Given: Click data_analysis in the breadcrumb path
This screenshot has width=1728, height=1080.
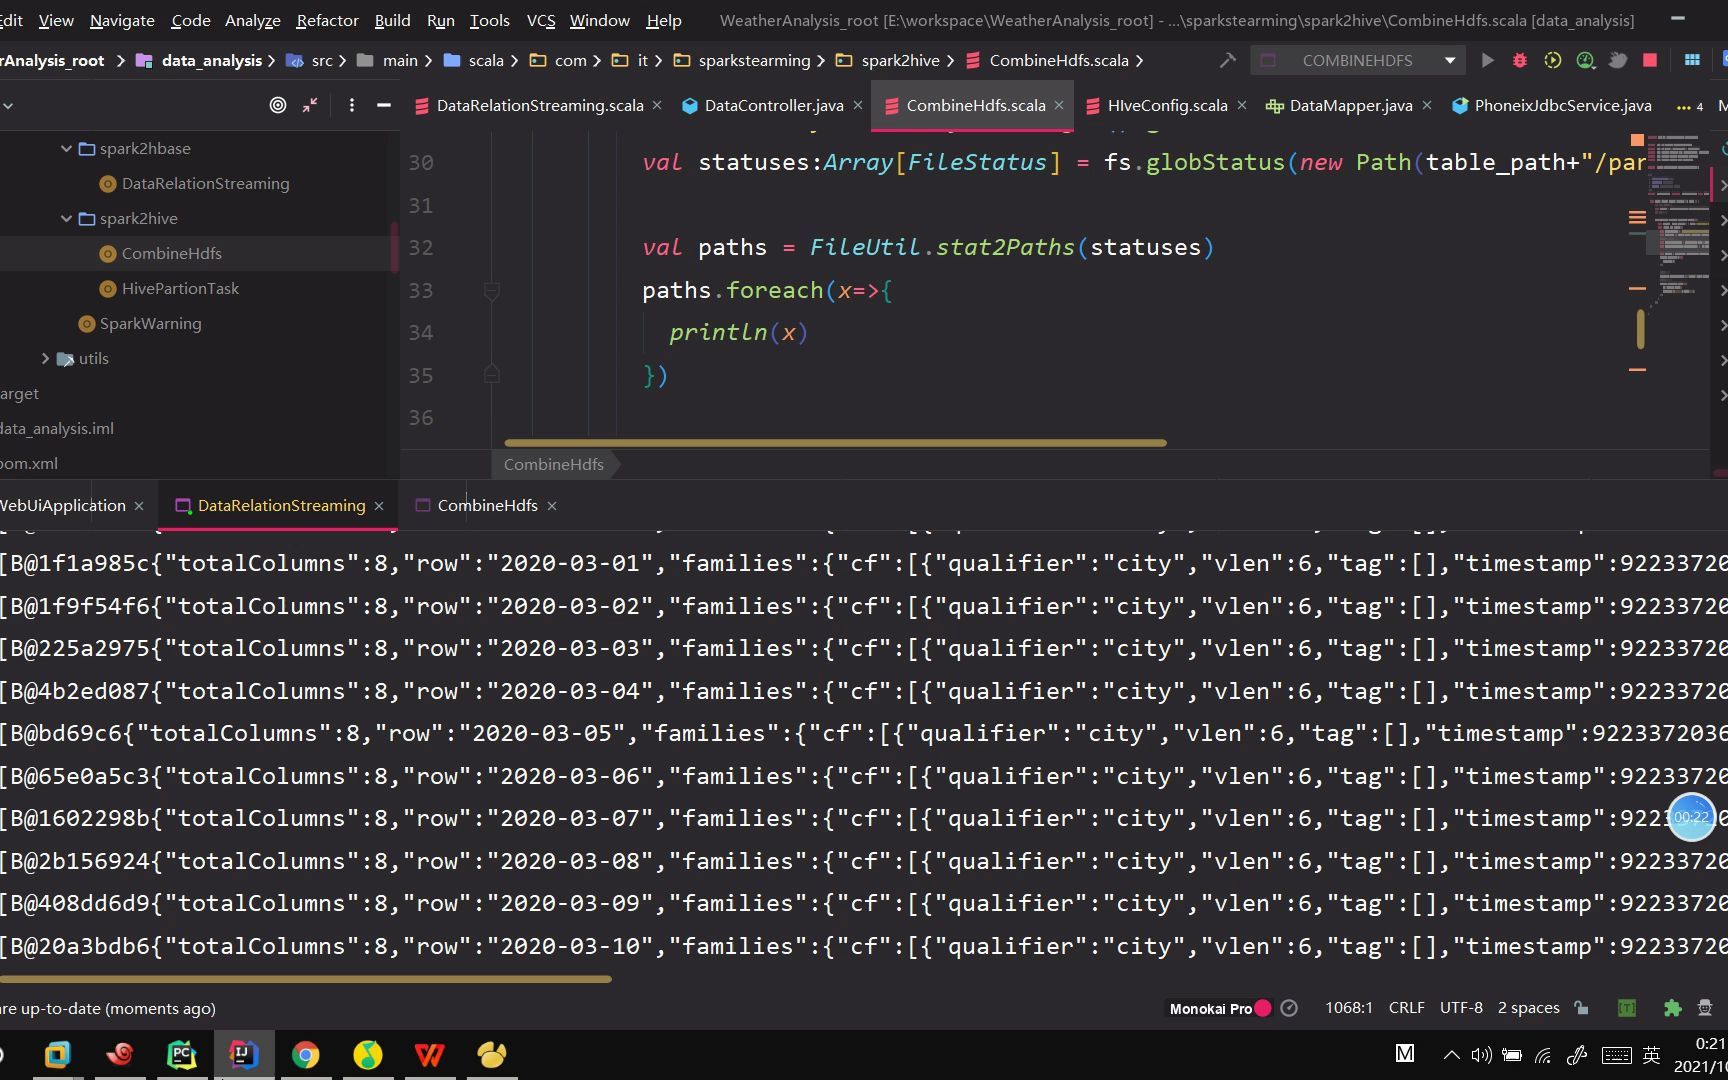Looking at the screenshot, I should tap(212, 61).
